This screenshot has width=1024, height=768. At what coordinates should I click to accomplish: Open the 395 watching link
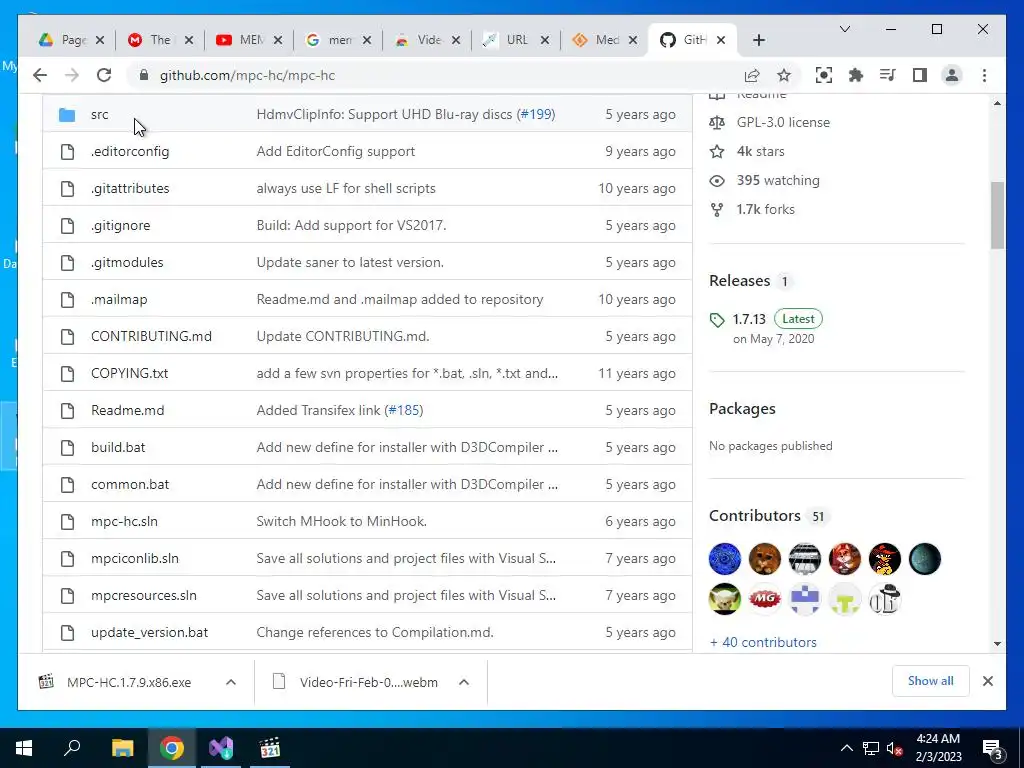pos(778,180)
